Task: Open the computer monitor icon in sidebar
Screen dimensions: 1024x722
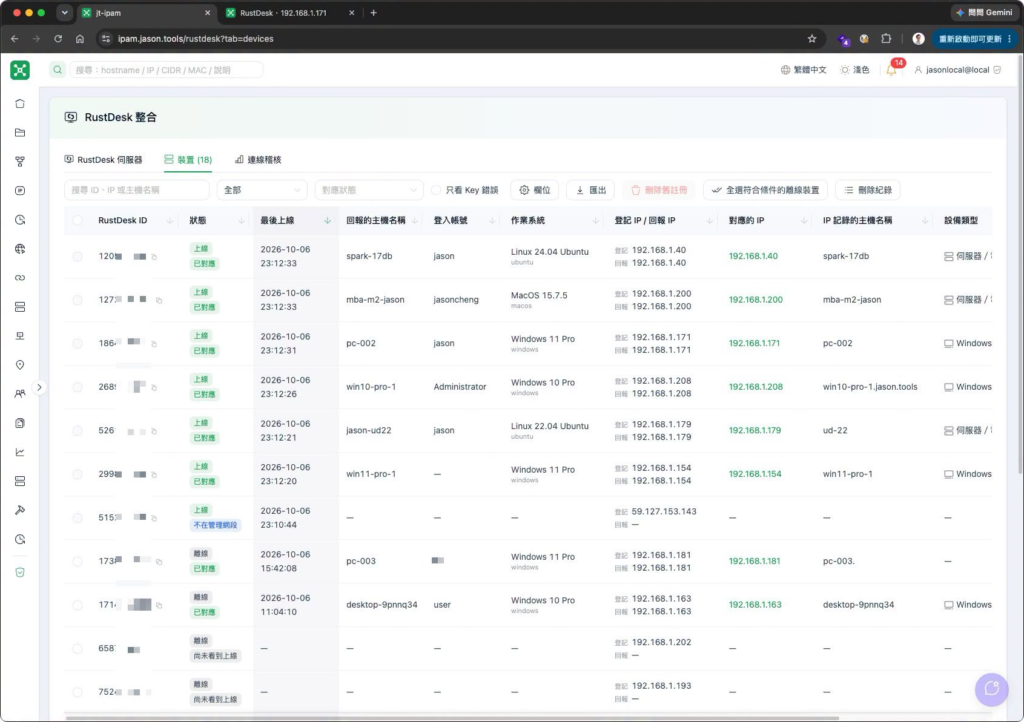Action: [20, 336]
